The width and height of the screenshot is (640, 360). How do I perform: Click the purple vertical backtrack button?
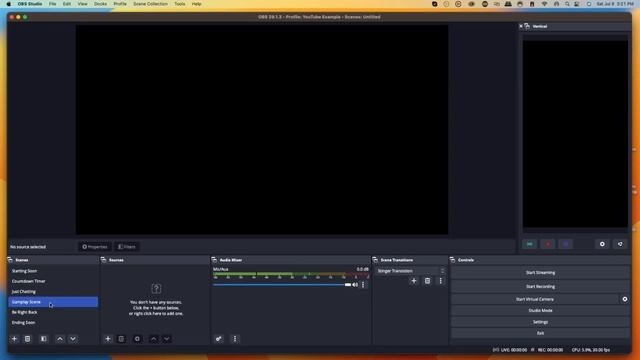566,244
